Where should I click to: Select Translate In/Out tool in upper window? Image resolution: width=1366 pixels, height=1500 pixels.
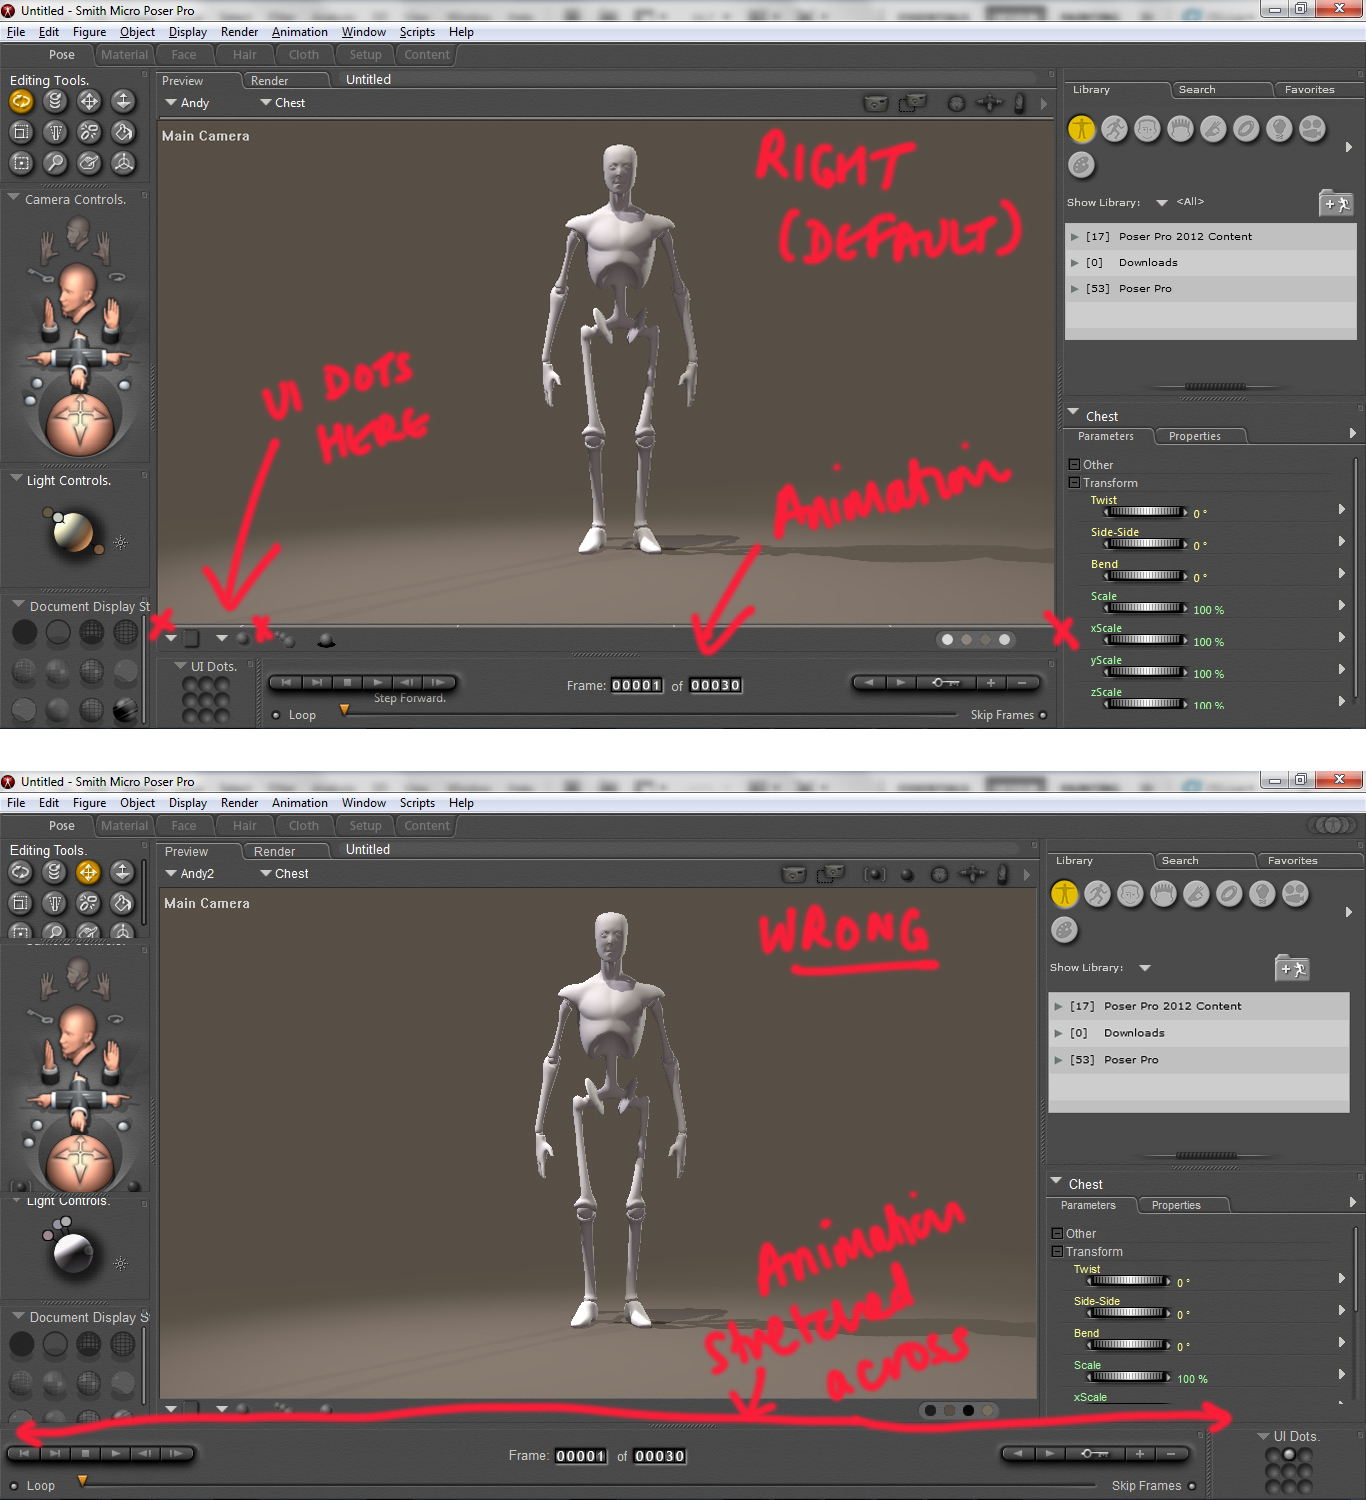tap(123, 101)
